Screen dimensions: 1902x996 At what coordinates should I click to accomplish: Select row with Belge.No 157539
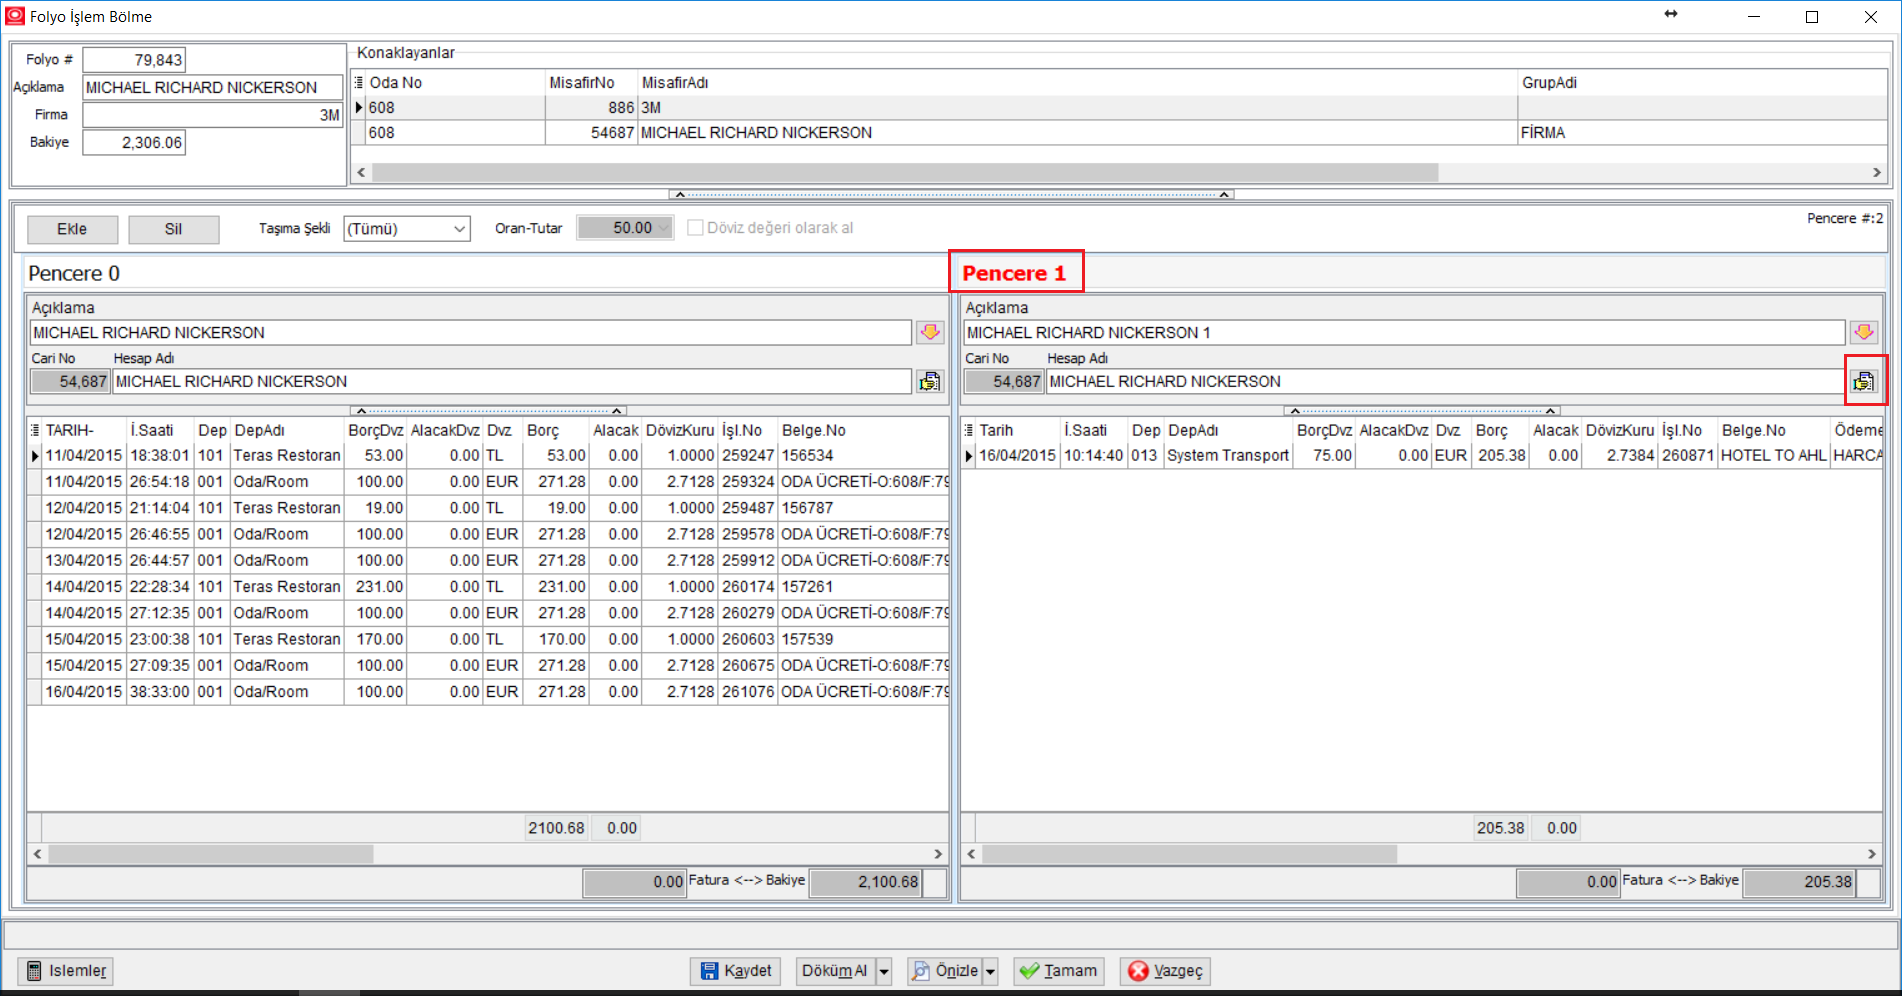pyautogui.click(x=489, y=639)
